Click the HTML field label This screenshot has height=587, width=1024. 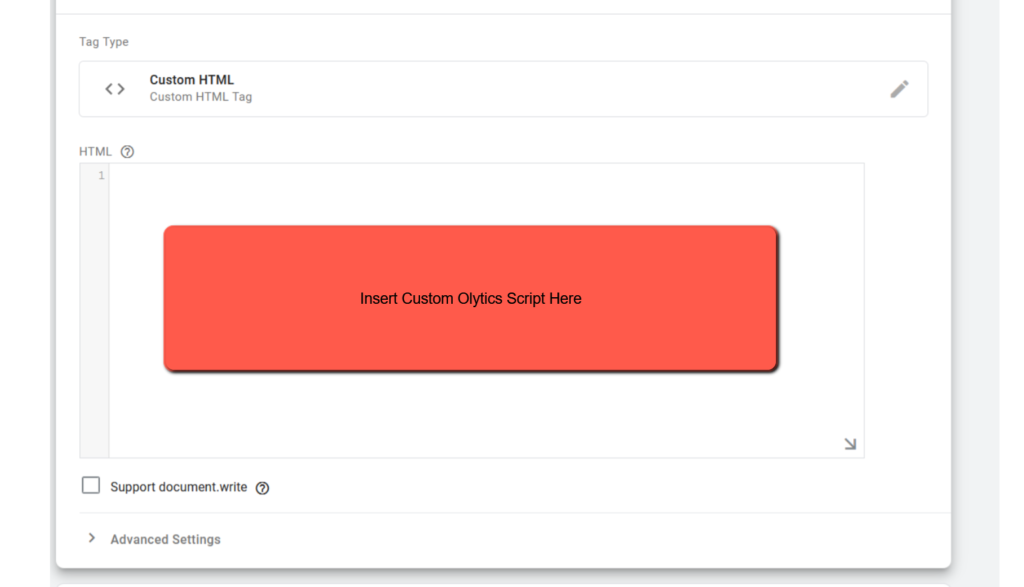point(95,152)
